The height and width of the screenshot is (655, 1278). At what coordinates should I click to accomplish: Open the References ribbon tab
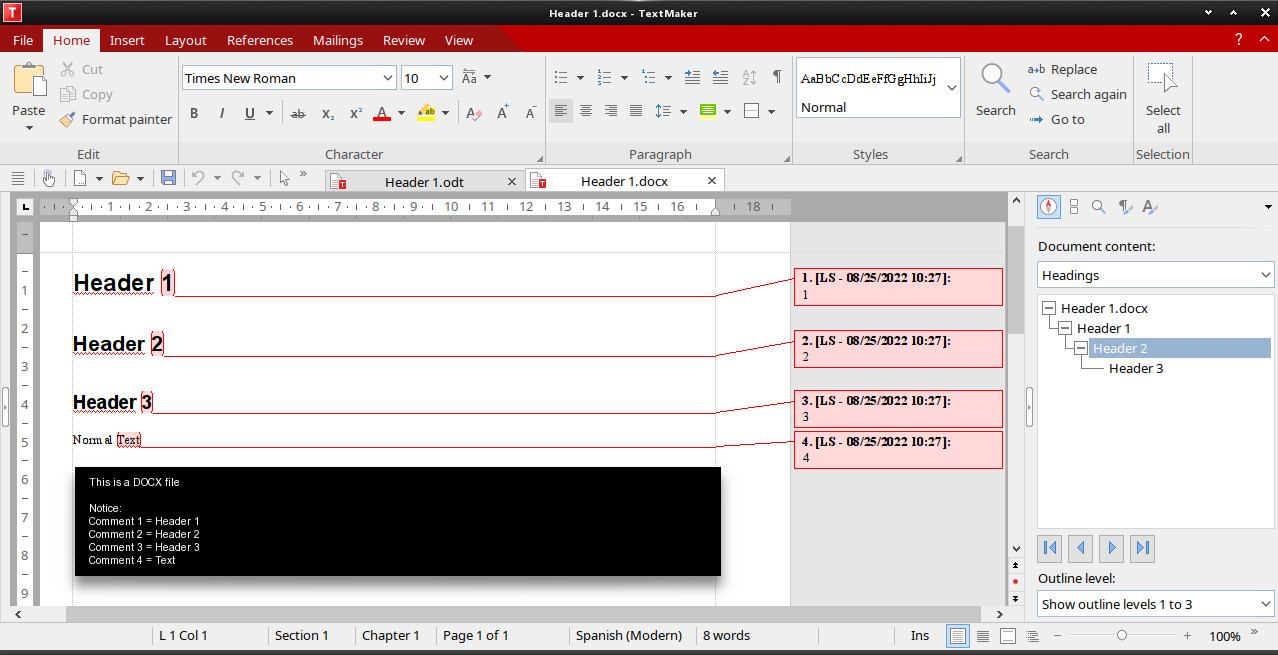pyautogui.click(x=259, y=40)
